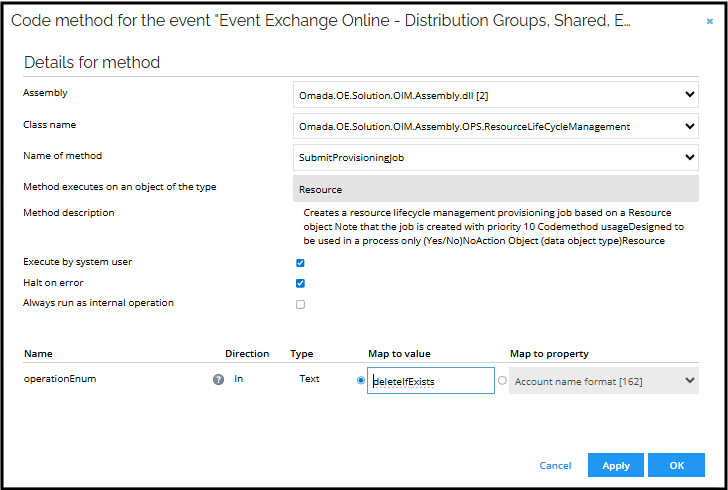Click the help icon beside operationEnum

(x=218, y=380)
